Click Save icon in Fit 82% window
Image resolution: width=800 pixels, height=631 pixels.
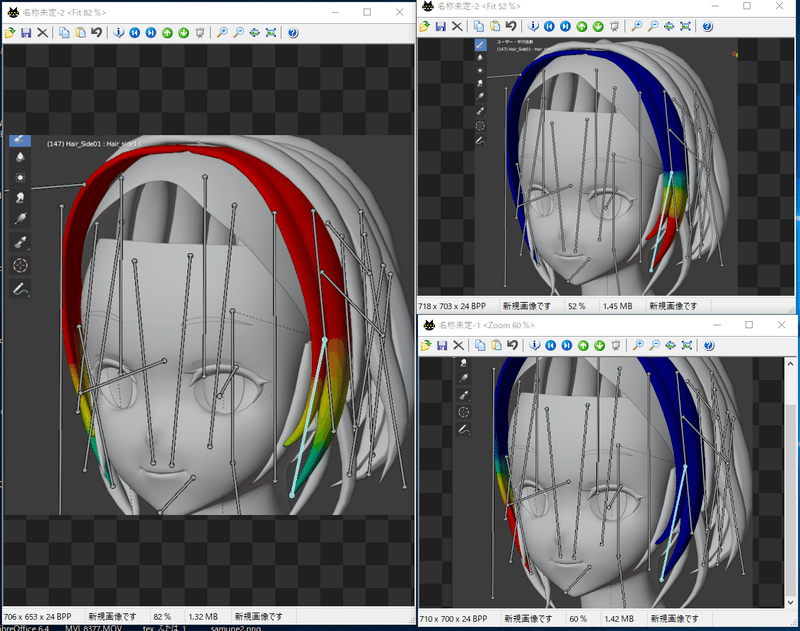click(26, 33)
